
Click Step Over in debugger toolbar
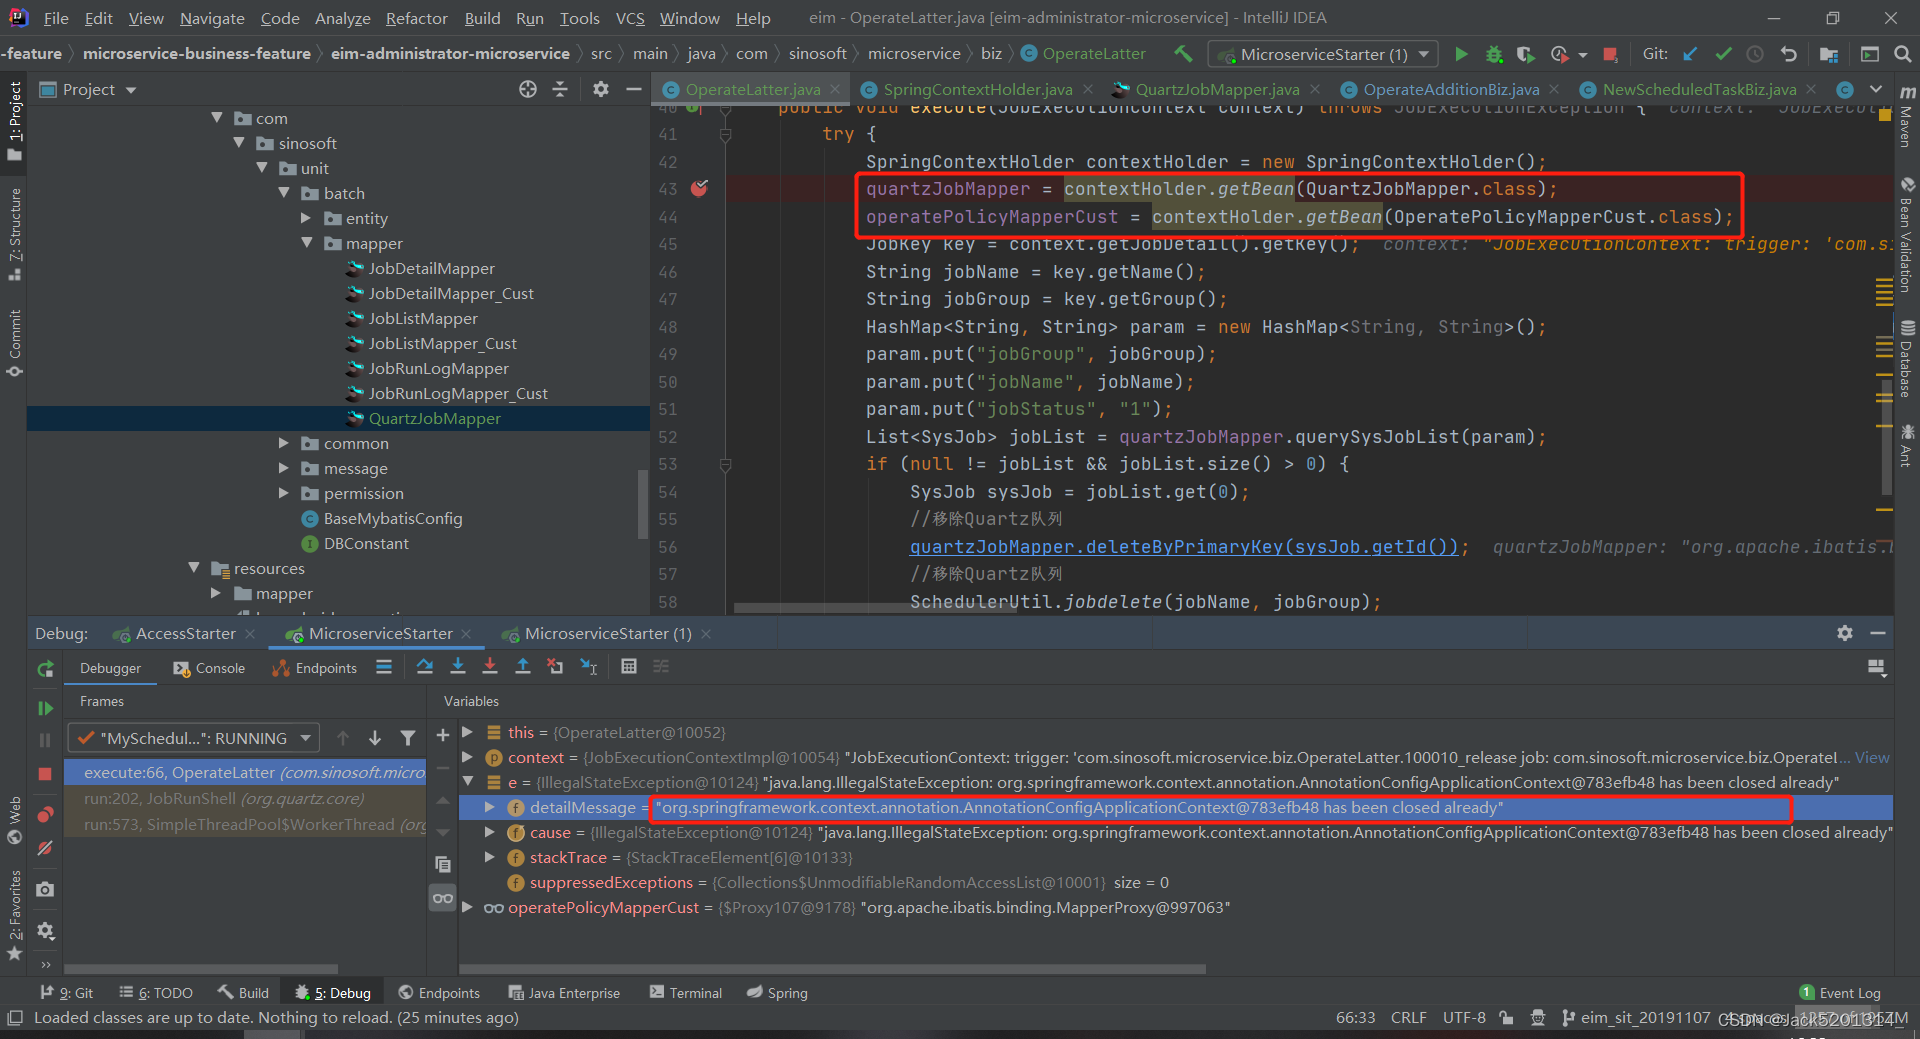(425, 667)
